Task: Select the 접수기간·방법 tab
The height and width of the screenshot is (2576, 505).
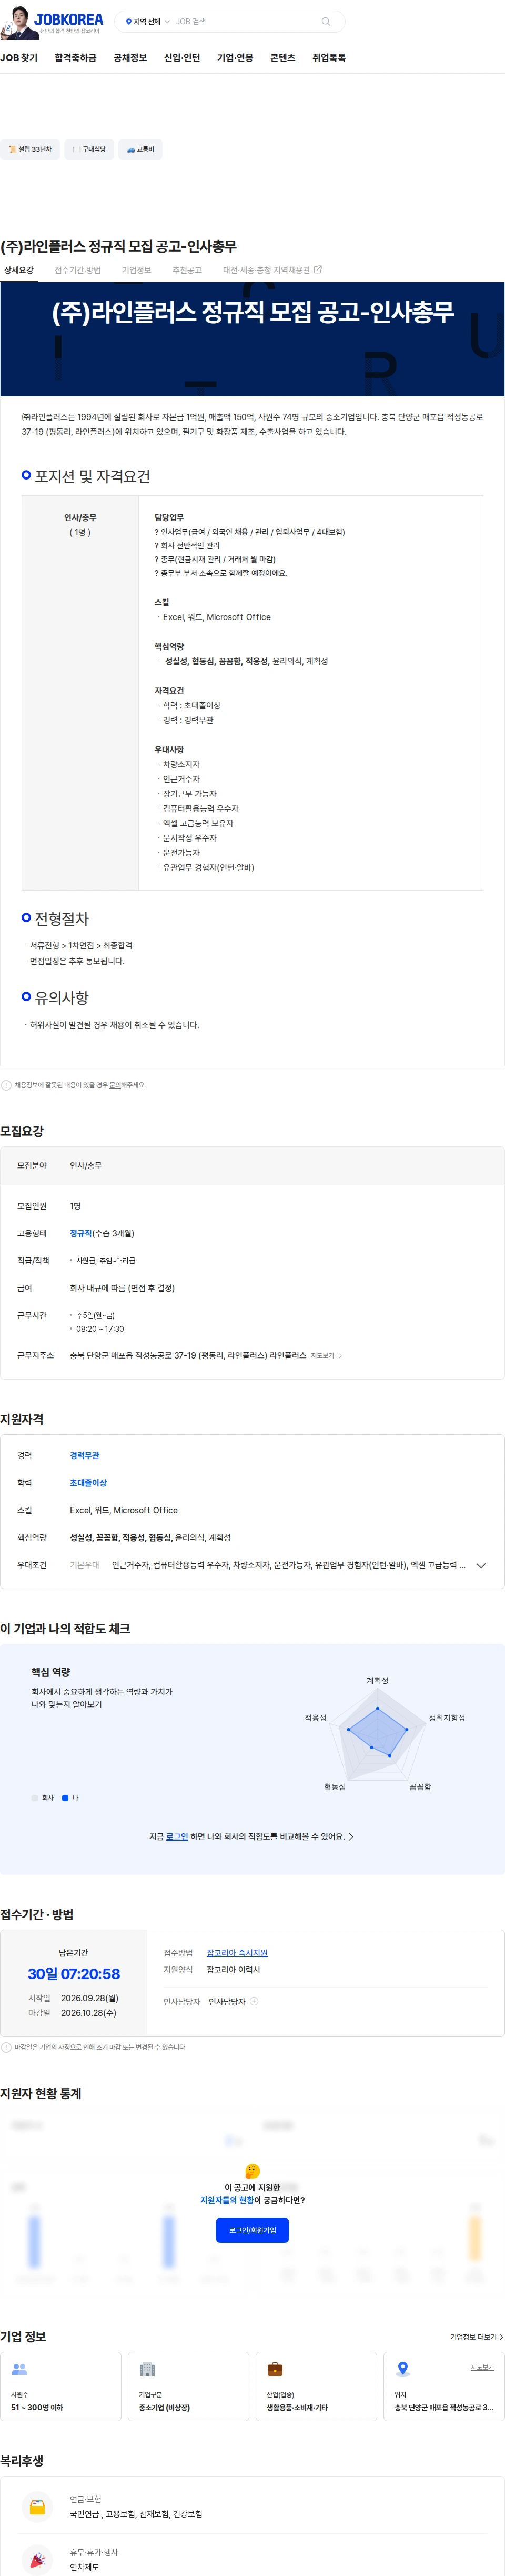Action: pos(77,270)
